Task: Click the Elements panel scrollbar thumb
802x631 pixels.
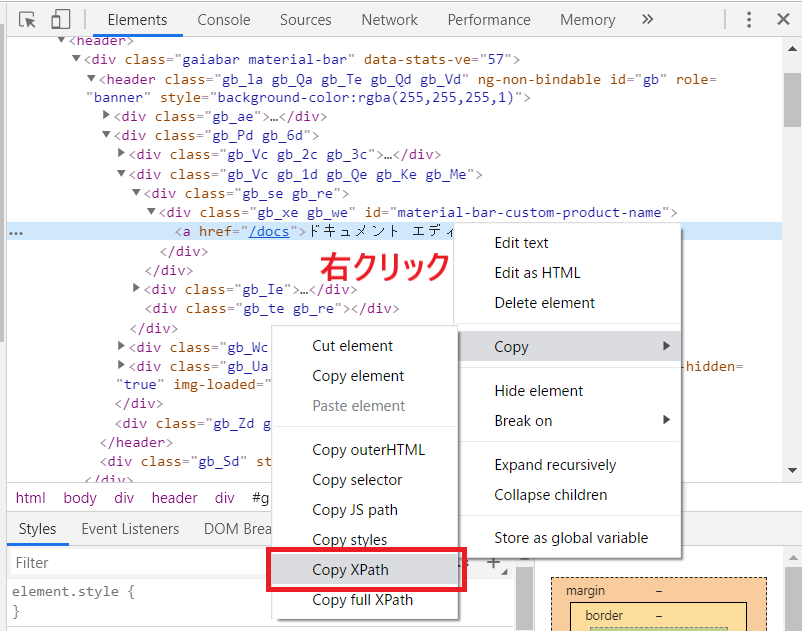Action: pyautogui.click(x=792, y=100)
